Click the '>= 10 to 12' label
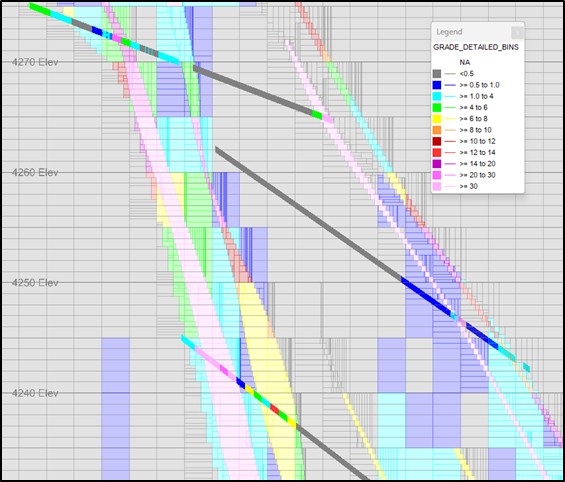565x482 pixels. coord(477,141)
